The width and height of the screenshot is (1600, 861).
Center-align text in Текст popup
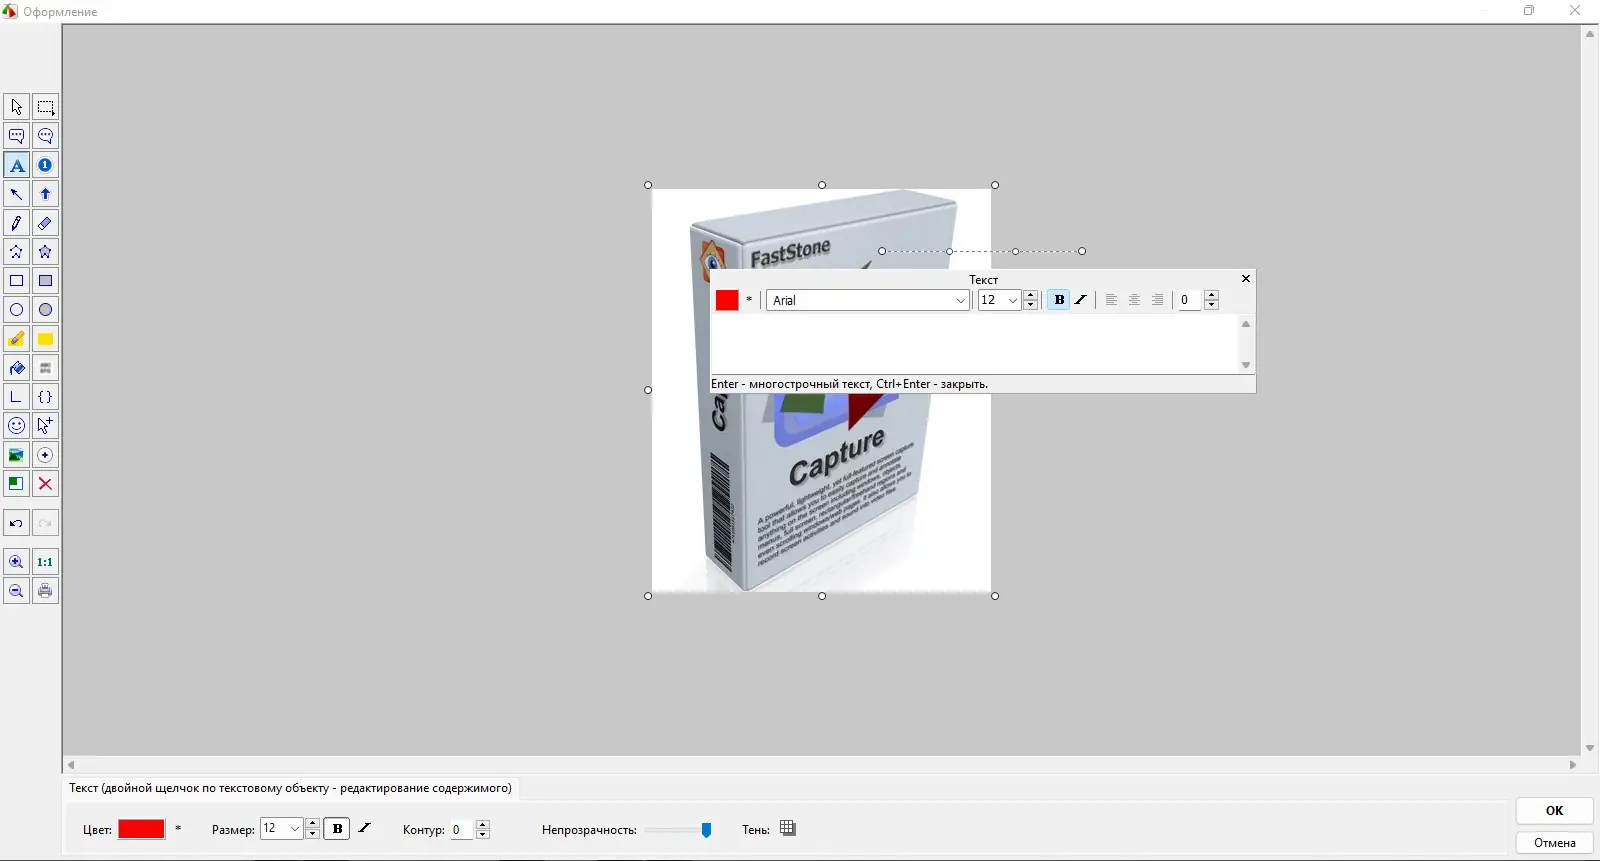(x=1134, y=300)
